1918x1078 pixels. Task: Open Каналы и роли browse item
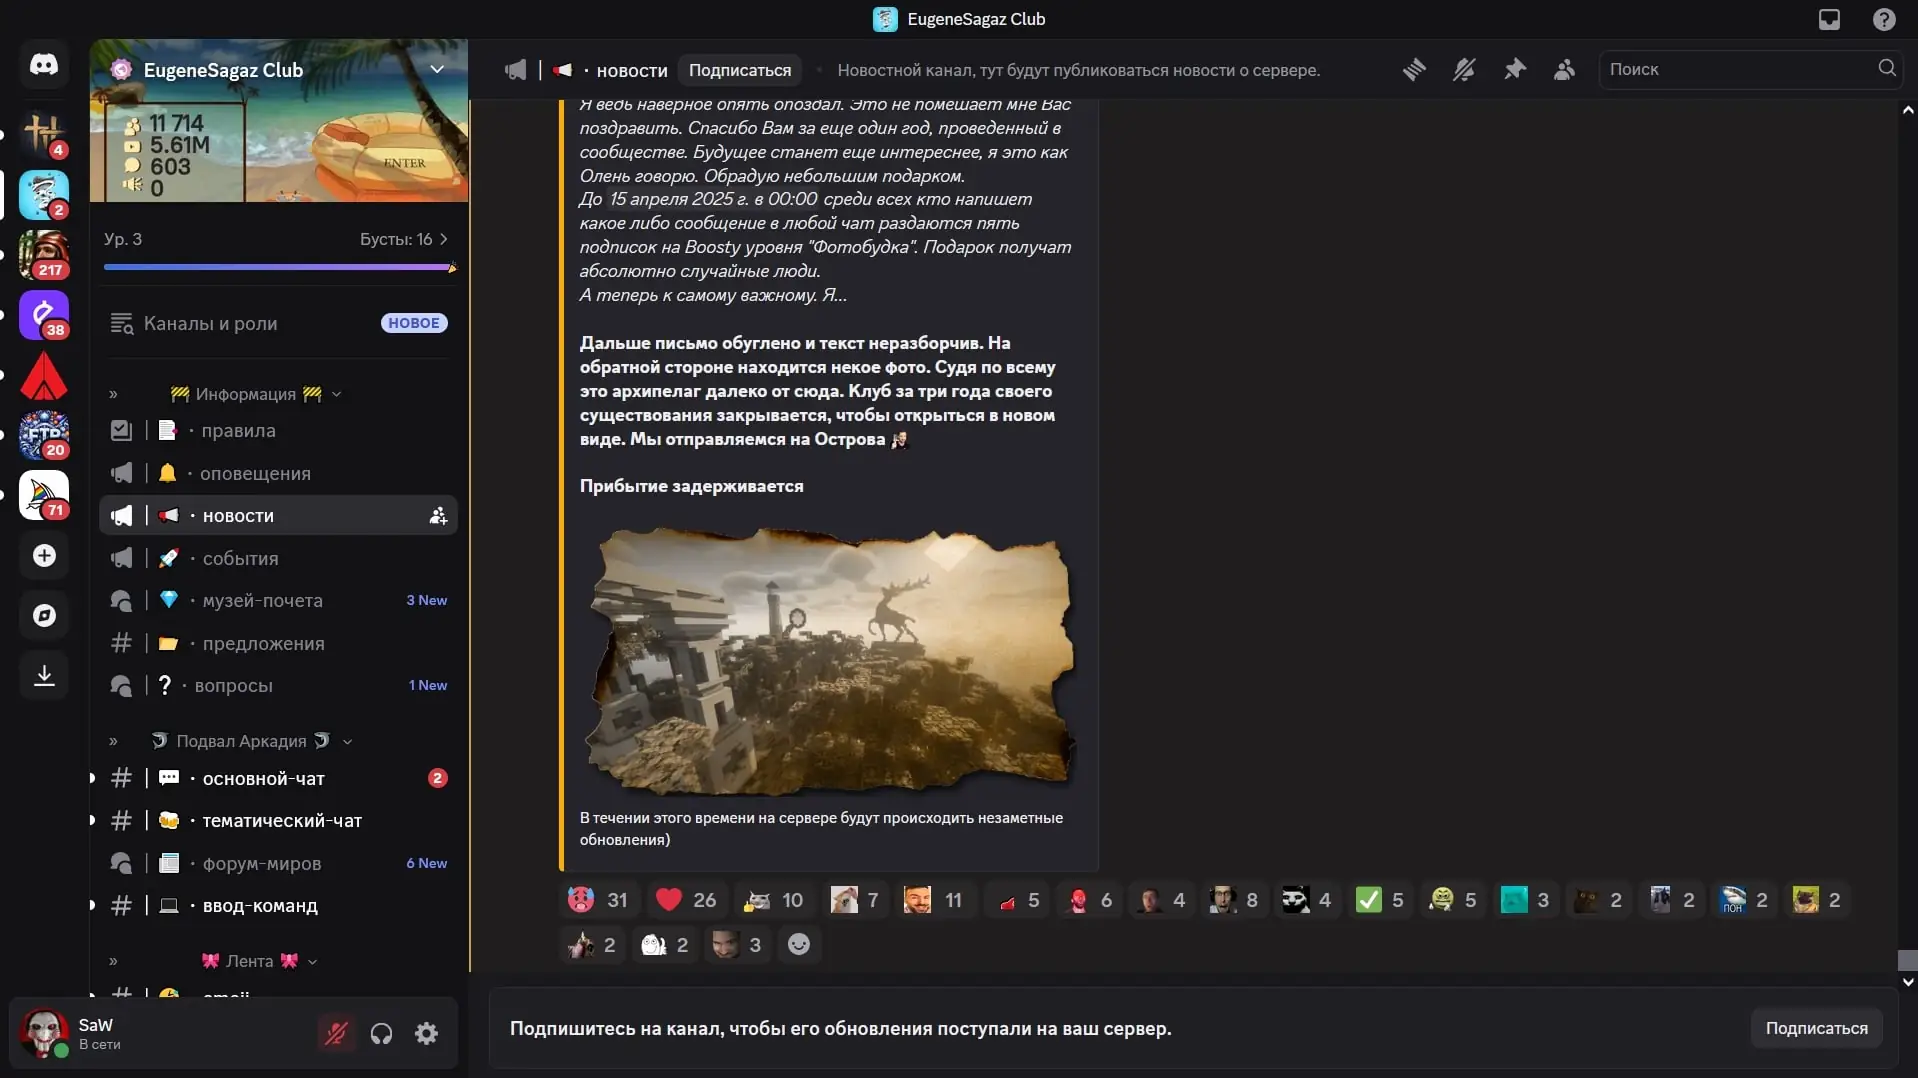(210, 323)
